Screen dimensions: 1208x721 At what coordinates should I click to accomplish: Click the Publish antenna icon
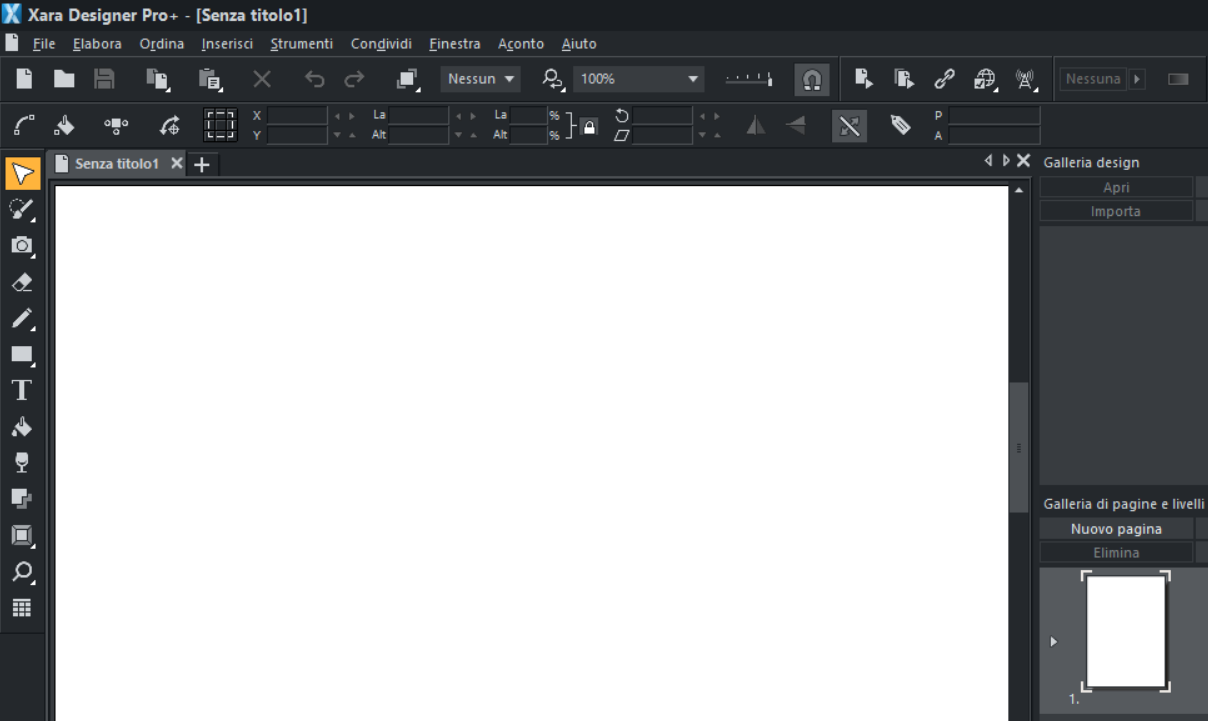1025,79
